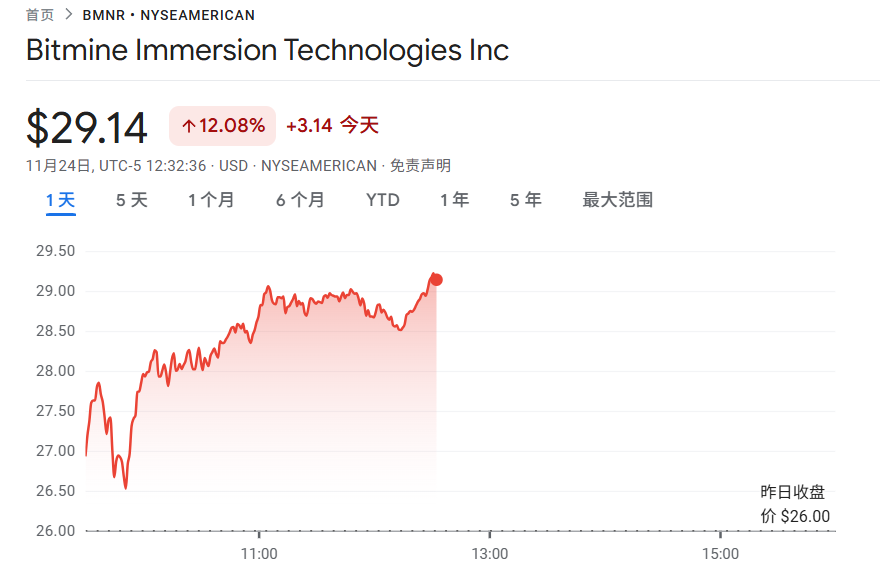
Task: Show the 1 年 chart range
Action: pos(454,200)
